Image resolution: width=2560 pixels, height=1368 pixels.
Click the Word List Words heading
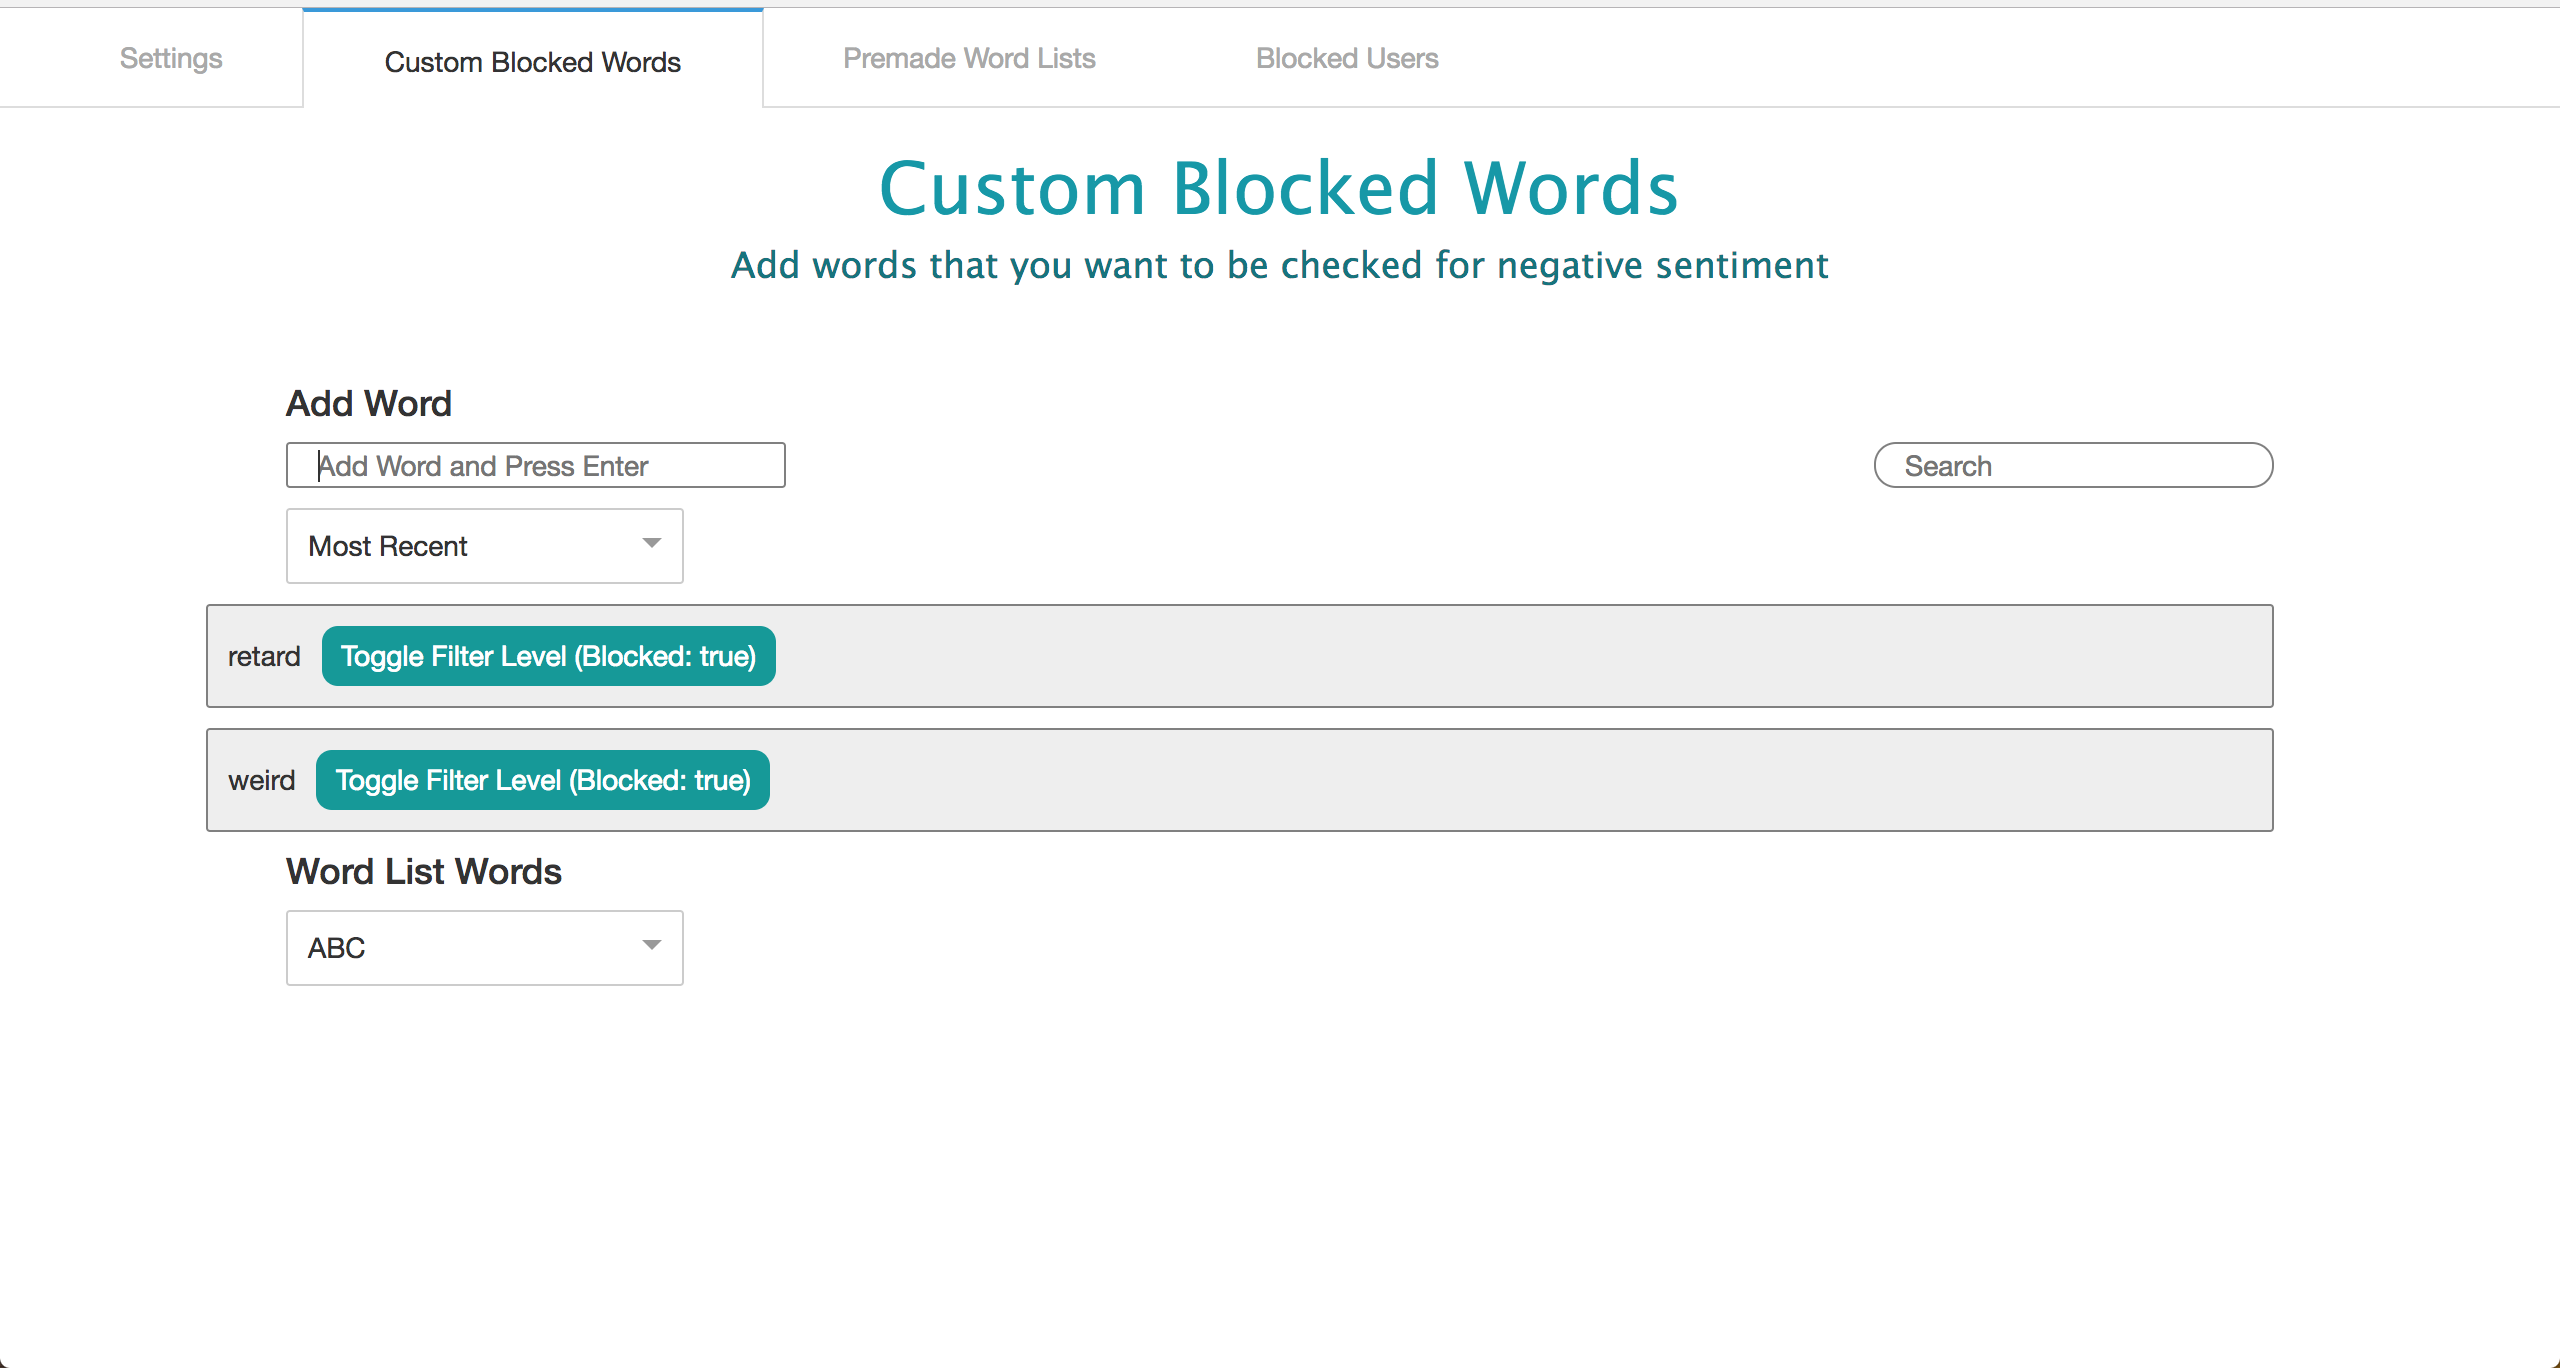pyautogui.click(x=424, y=871)
